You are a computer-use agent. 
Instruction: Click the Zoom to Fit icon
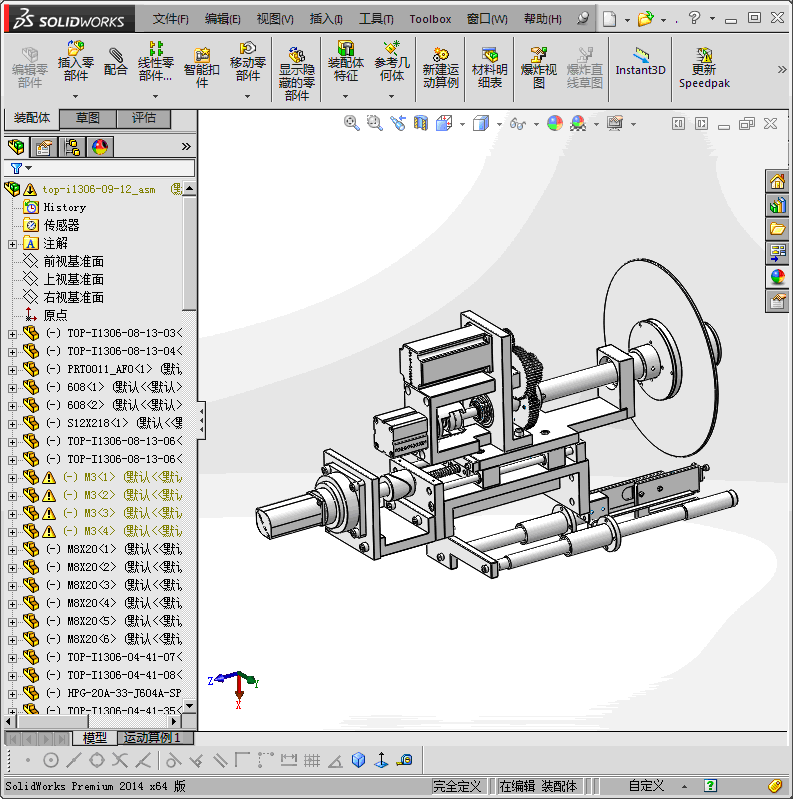tap(351, 123)
